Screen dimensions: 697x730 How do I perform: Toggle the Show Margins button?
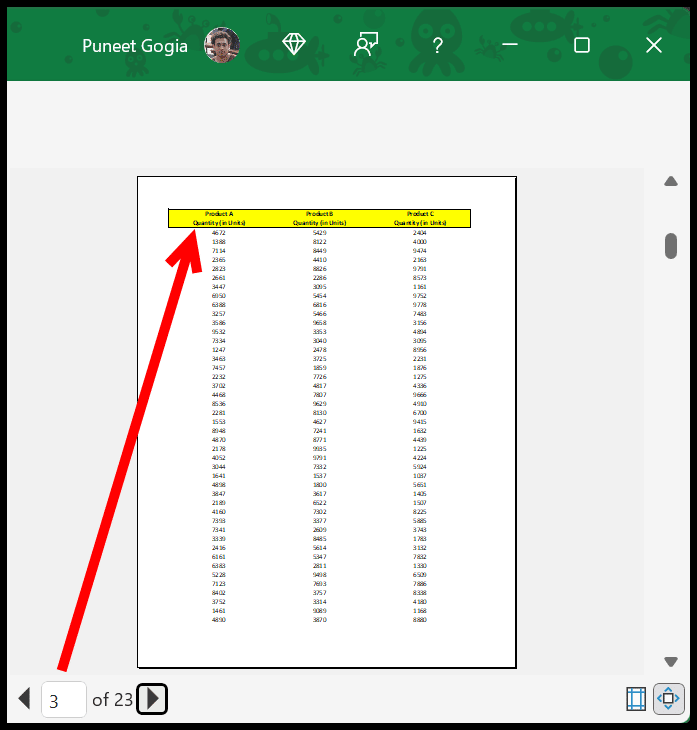pyautogui.click(x=635, y=699)
